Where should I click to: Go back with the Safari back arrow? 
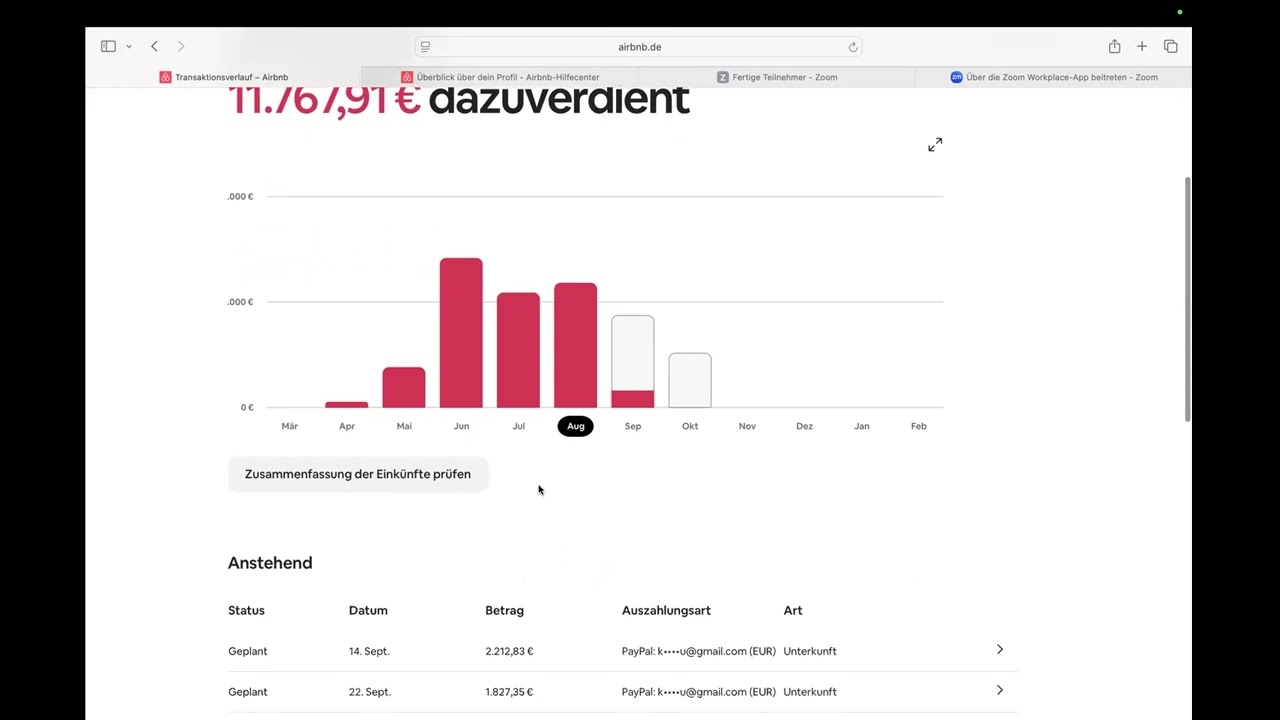[154, 46]
